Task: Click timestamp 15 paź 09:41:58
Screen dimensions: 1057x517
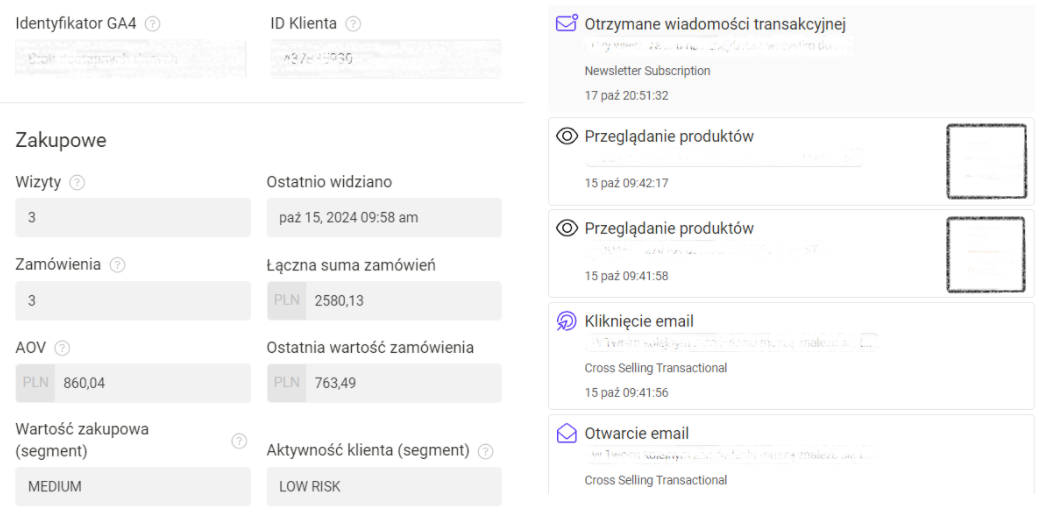Action: (626, 276)
